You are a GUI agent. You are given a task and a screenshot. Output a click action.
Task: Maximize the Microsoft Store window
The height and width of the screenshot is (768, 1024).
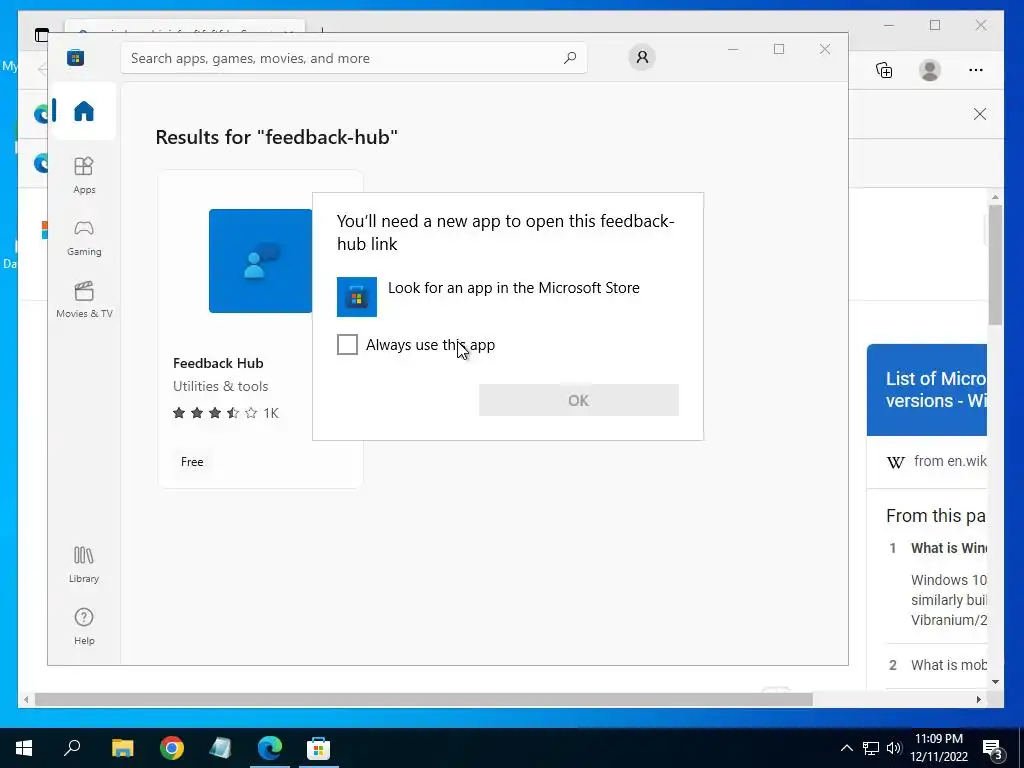pyautogui.click(x=778, y=49)
